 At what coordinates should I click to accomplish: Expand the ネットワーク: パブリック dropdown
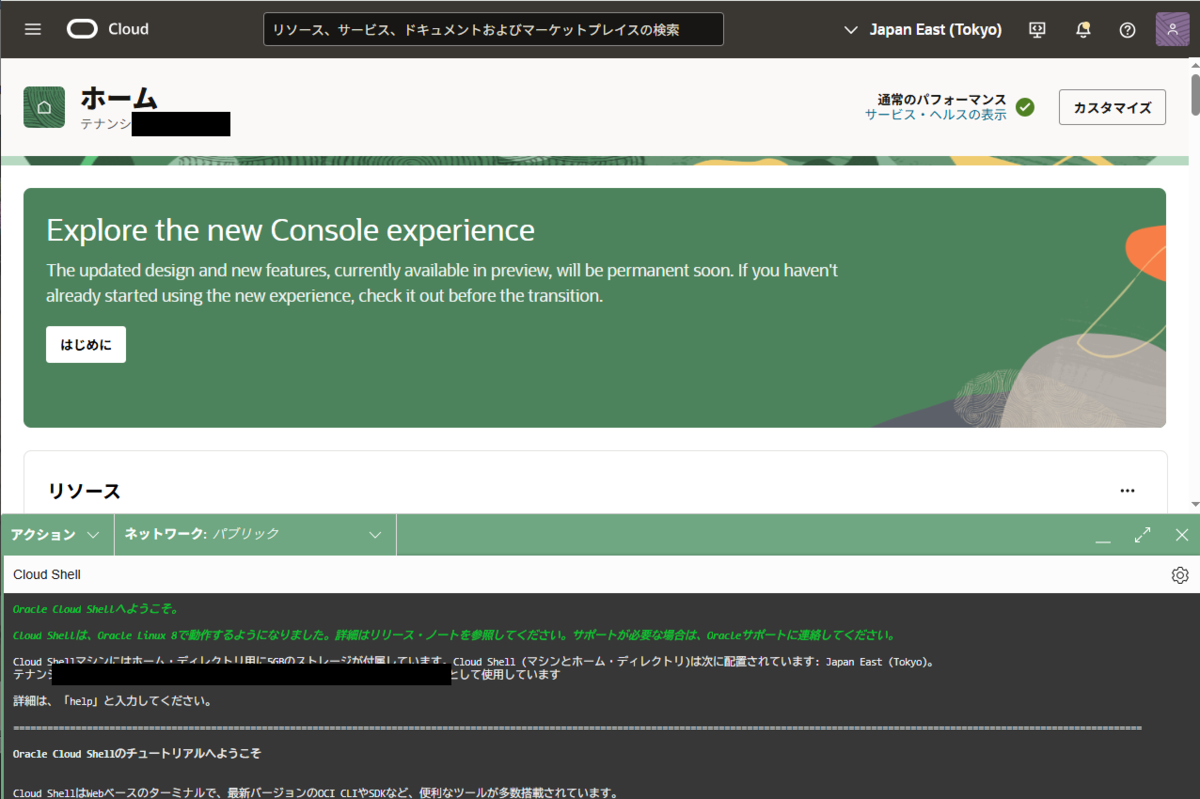point(255,535)
